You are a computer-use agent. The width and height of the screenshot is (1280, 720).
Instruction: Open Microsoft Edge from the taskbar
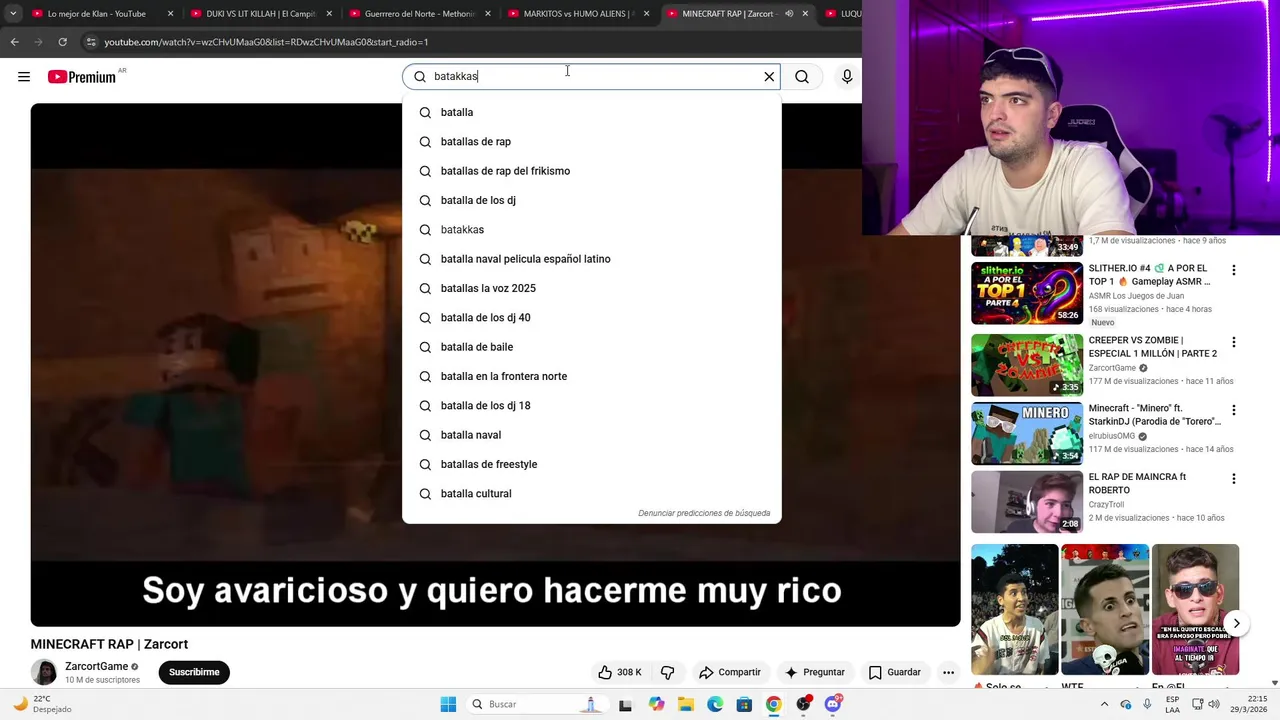[x=715, y=704]
